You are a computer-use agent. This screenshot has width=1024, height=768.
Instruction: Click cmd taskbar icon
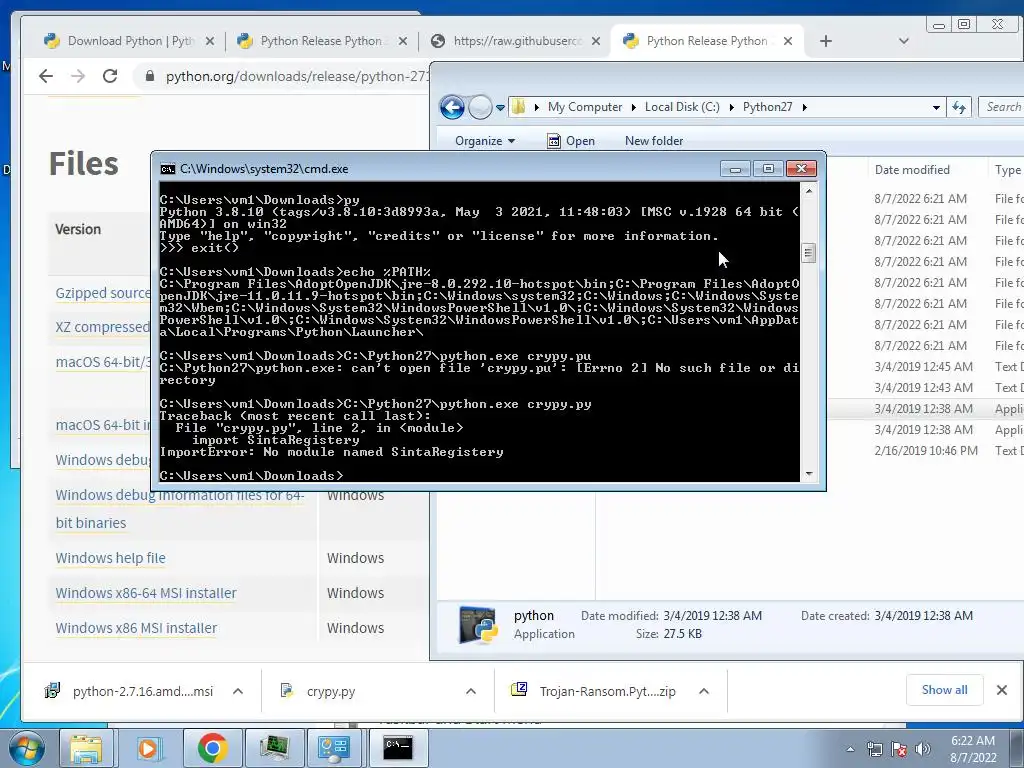pyautogui.click(x=398, y=748)
